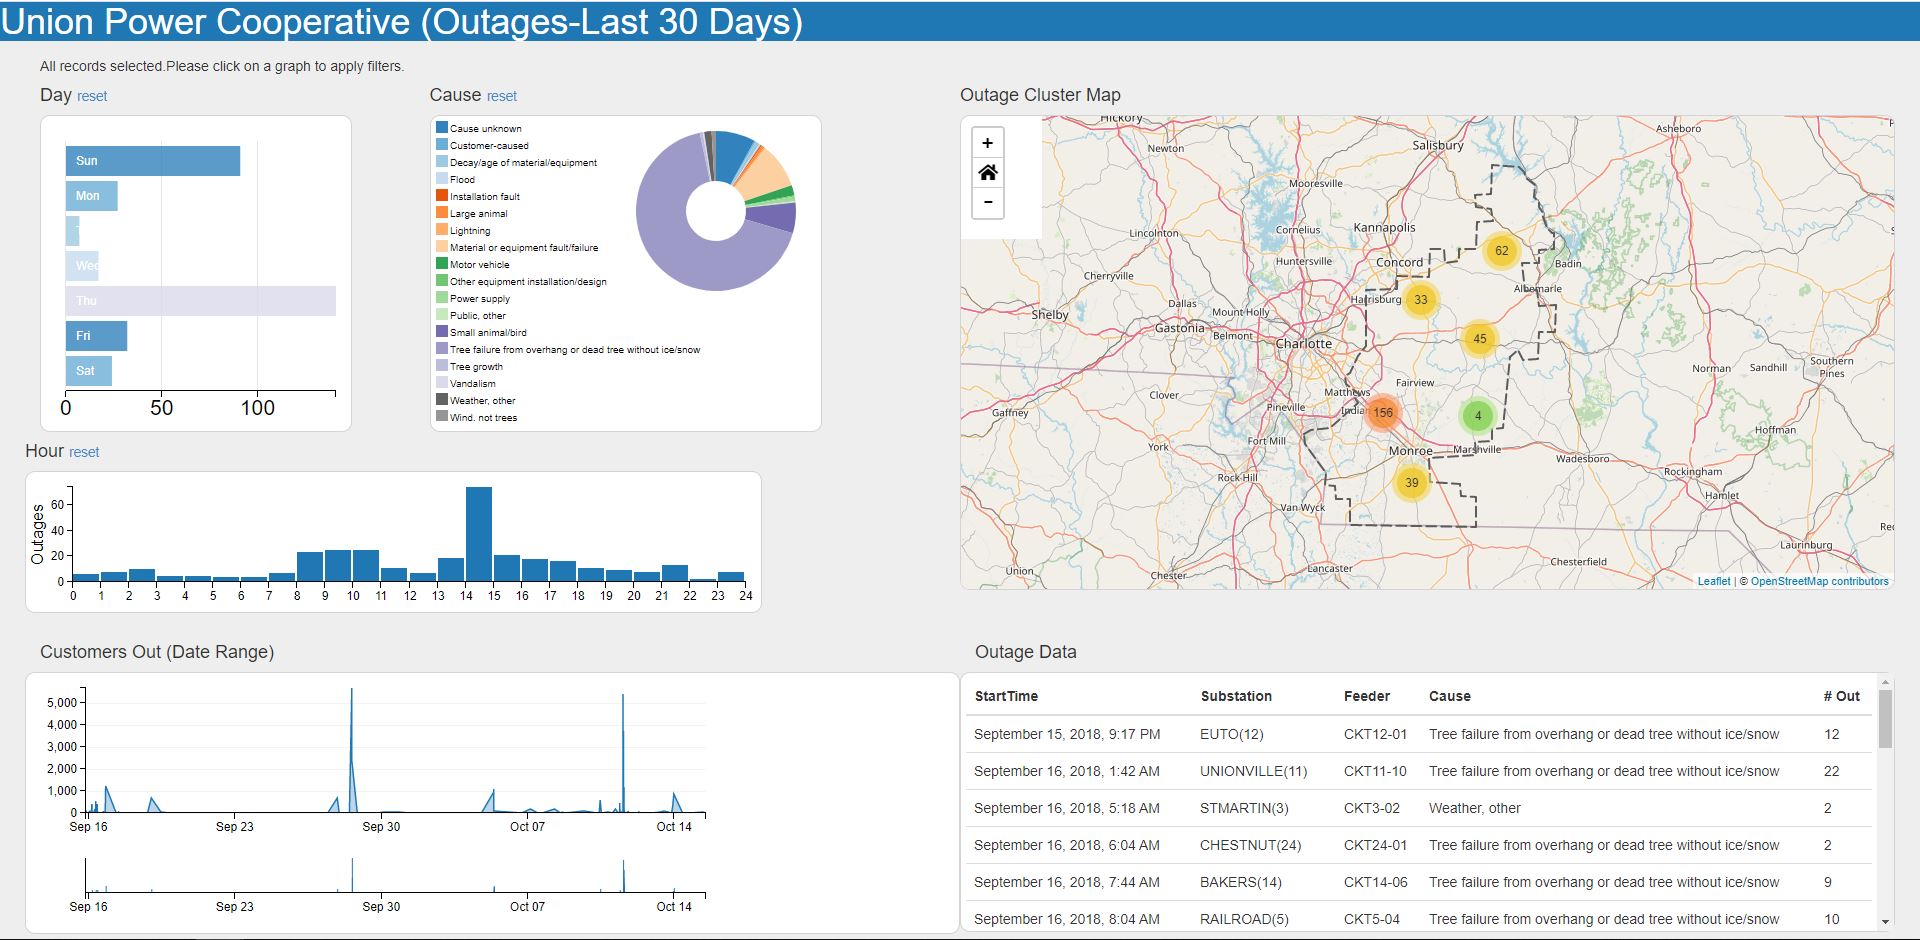
Task: Click Customer-caused legend swatch
Action: (x=442, y=145)
